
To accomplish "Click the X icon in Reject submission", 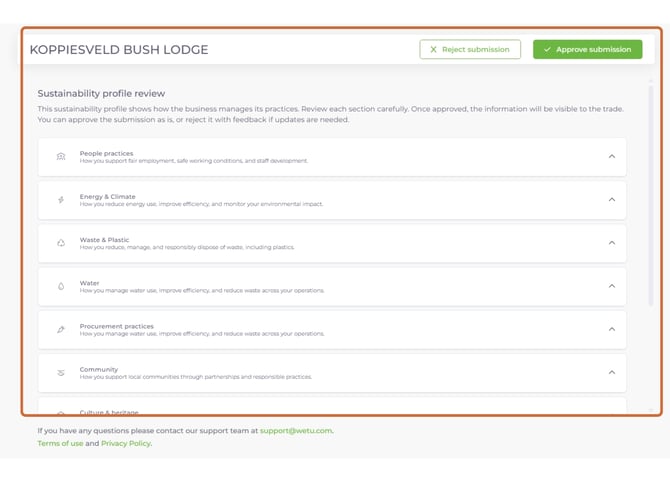I will (433, 50).
